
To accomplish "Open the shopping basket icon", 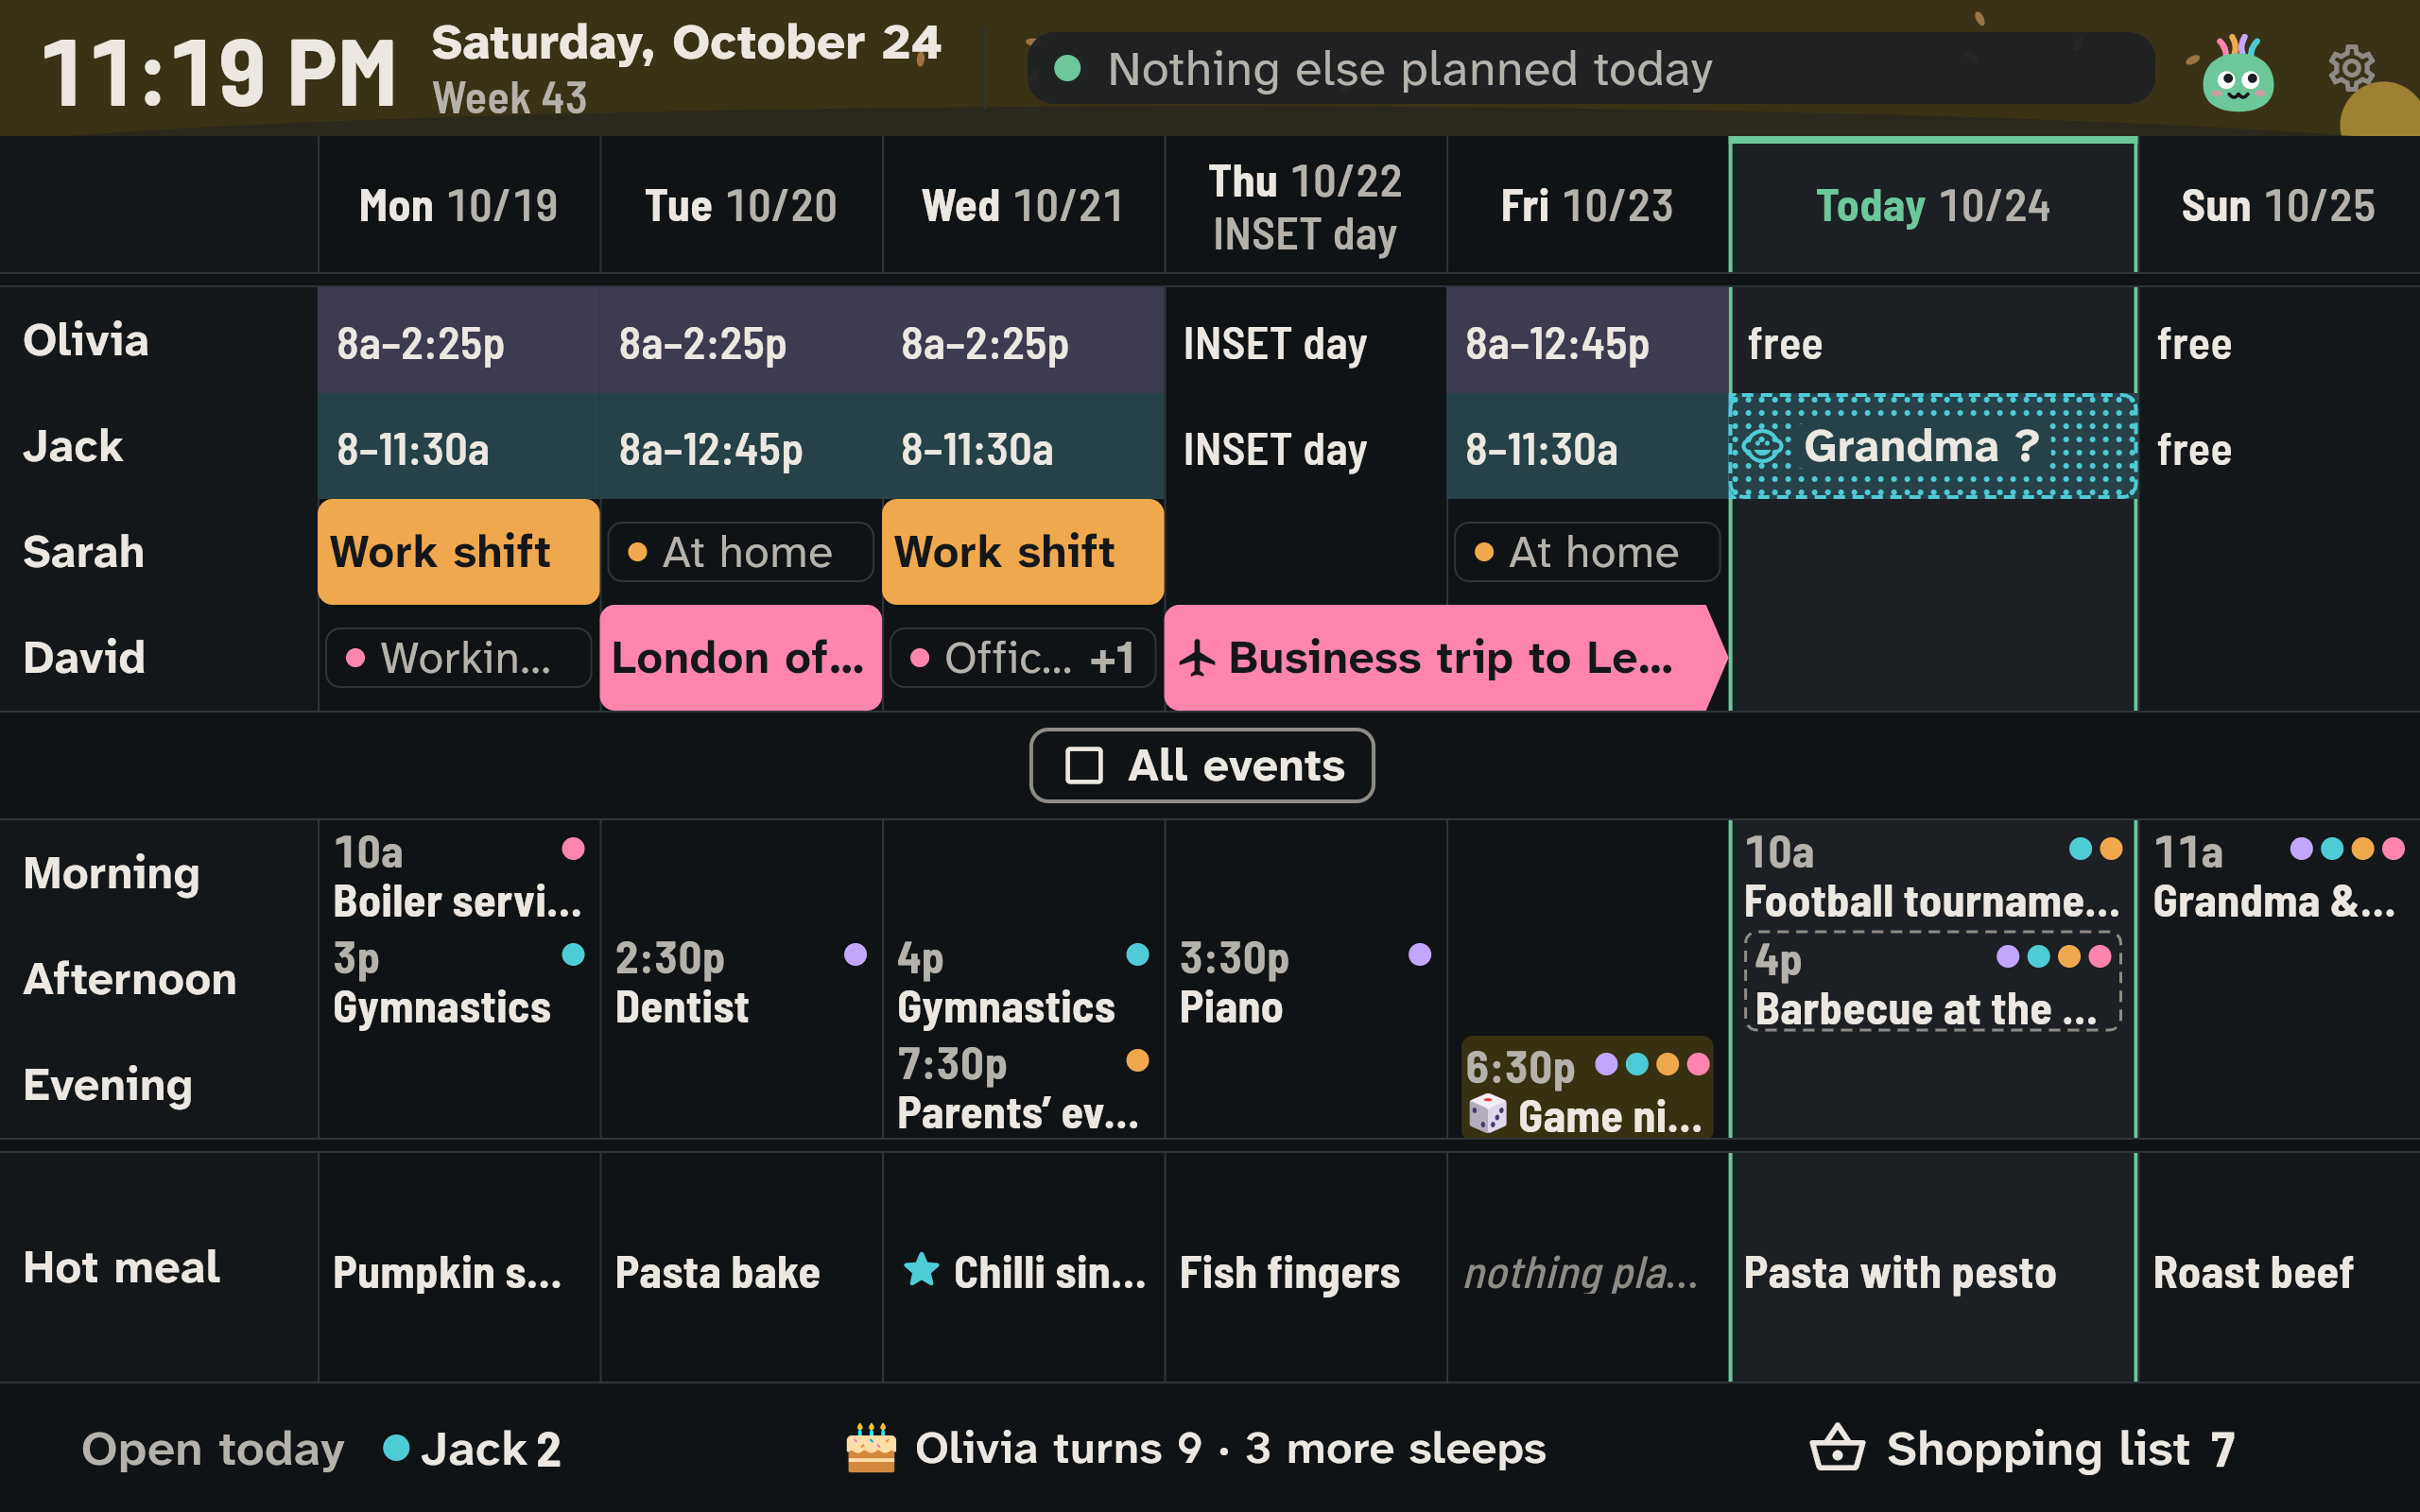I will [1837, 1448].
